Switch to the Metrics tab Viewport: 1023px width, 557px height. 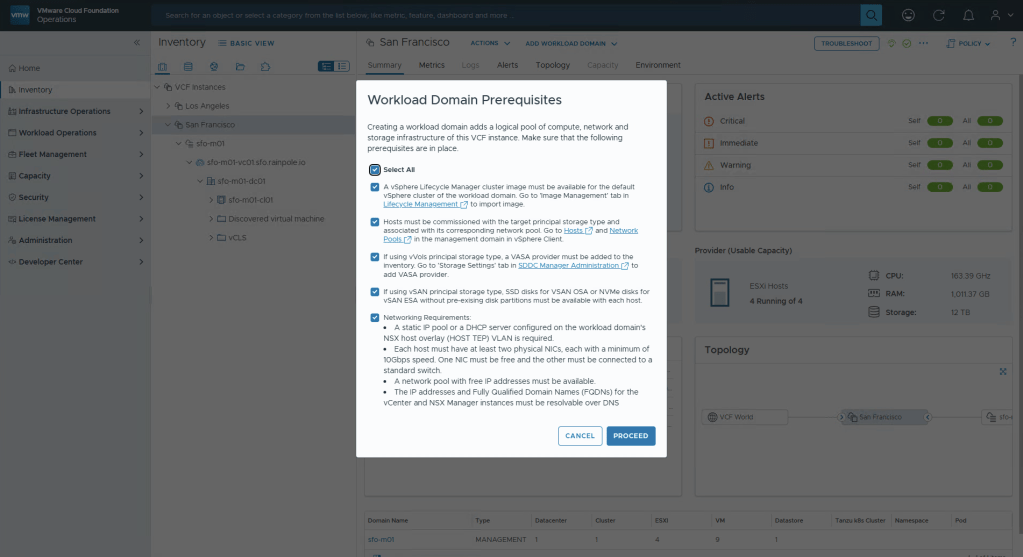tap(431, 65)
